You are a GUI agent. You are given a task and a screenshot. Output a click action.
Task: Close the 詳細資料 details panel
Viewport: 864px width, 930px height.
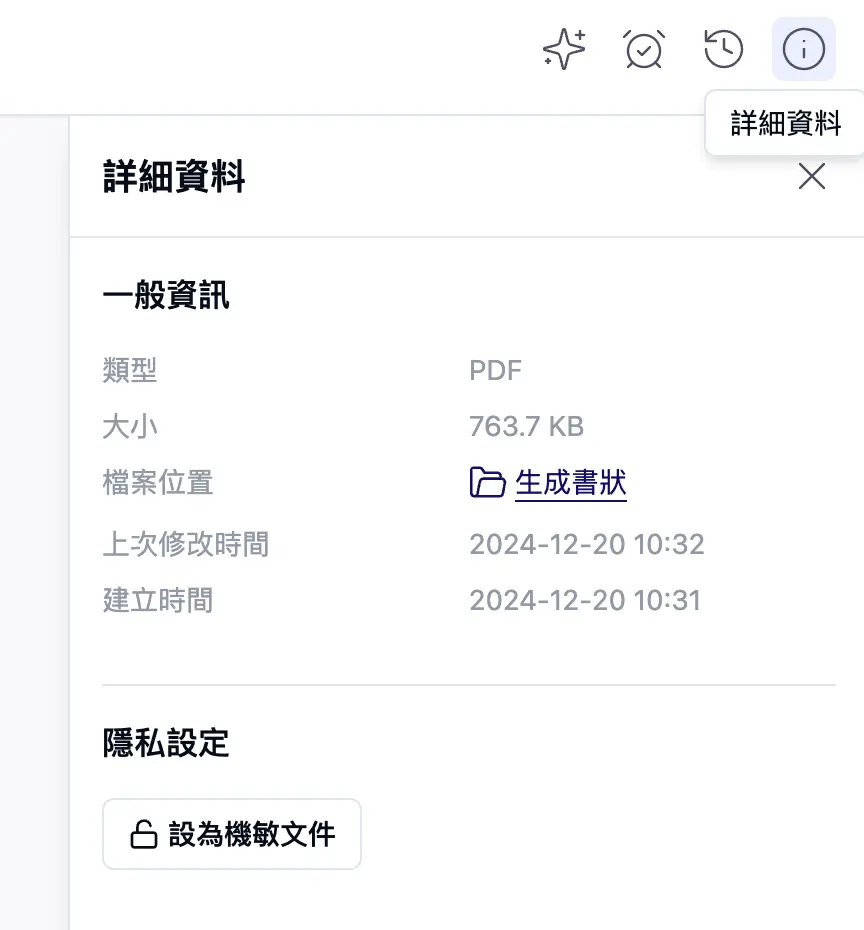tap(811, 176)
